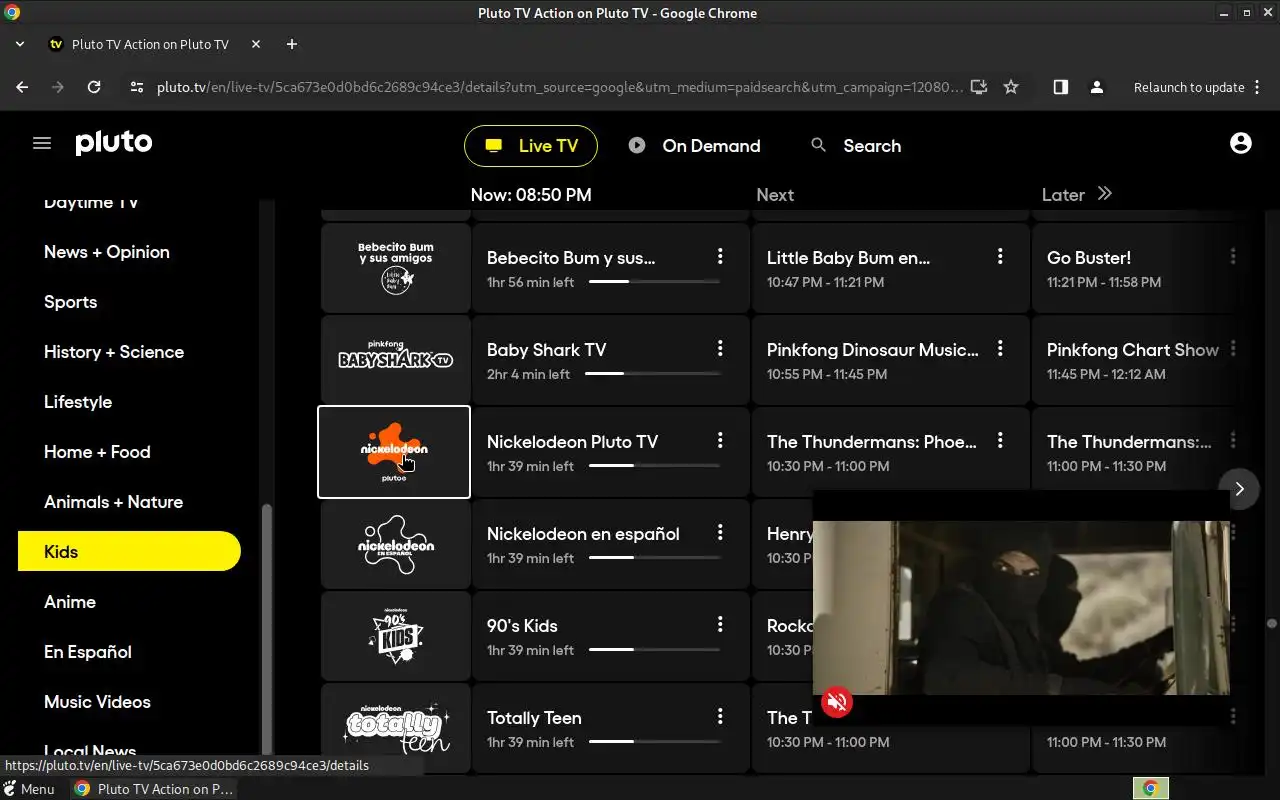Select the En Español category
Image resolution: width=1280 pixels, height=800 pixels.
coord(88,652)
